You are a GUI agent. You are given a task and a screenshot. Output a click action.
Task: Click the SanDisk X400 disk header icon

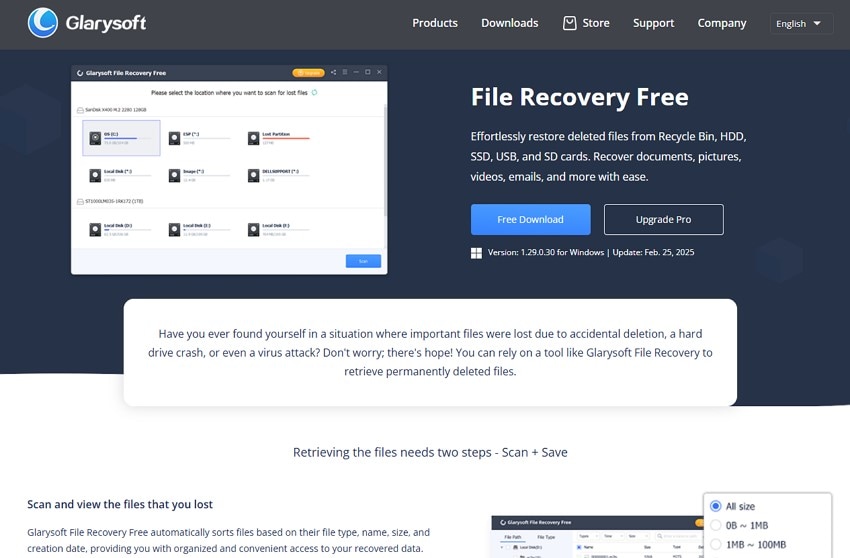[80, 110]
